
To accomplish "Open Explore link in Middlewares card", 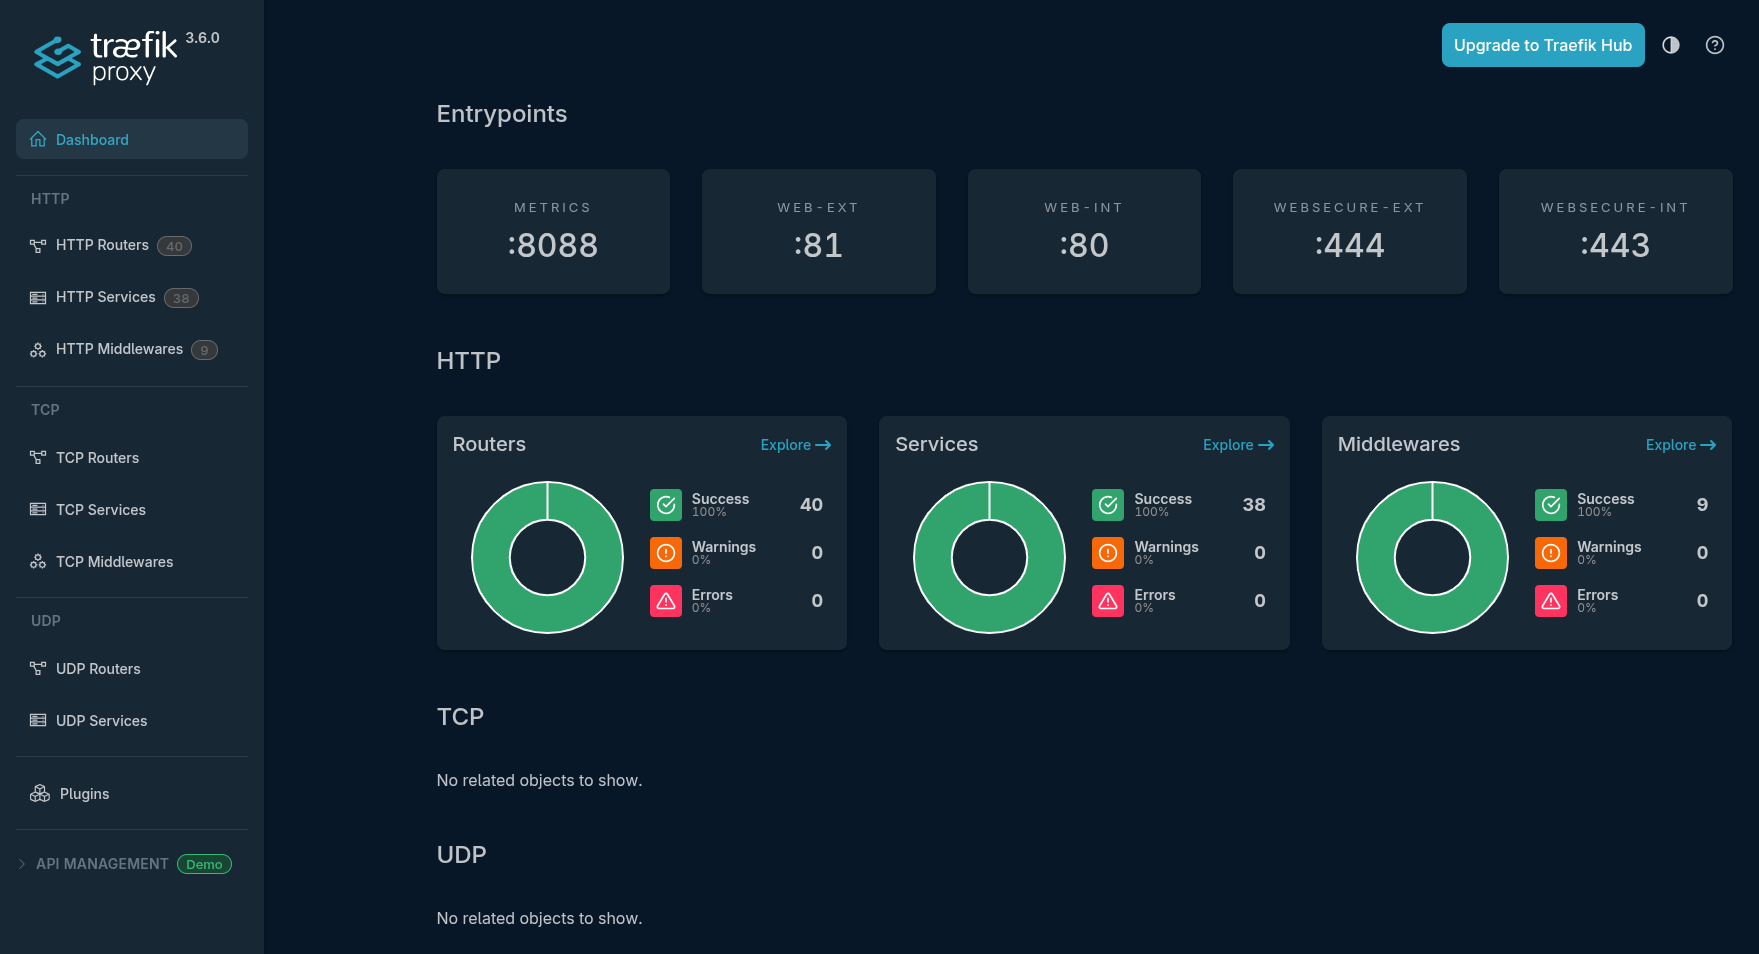I will coord(1680,445).
